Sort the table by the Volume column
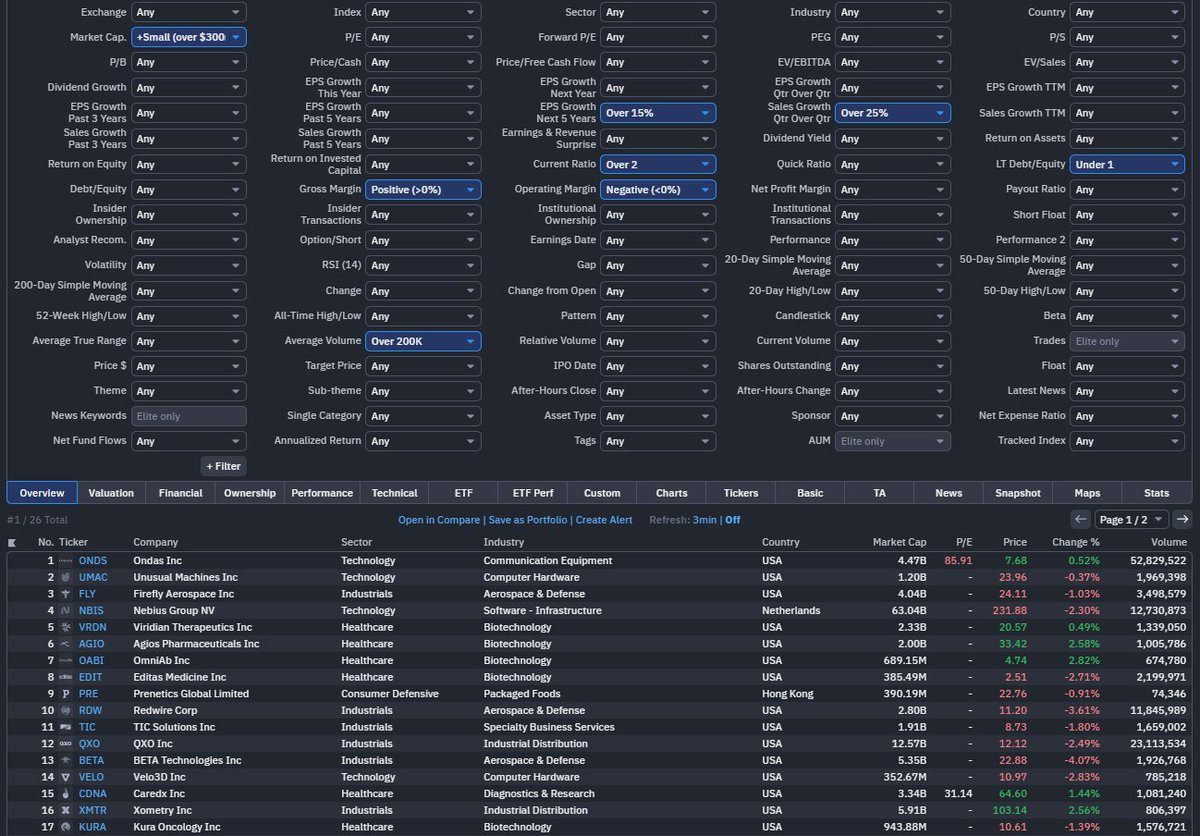The image size is (1200, 836). tap(1167, 543)
